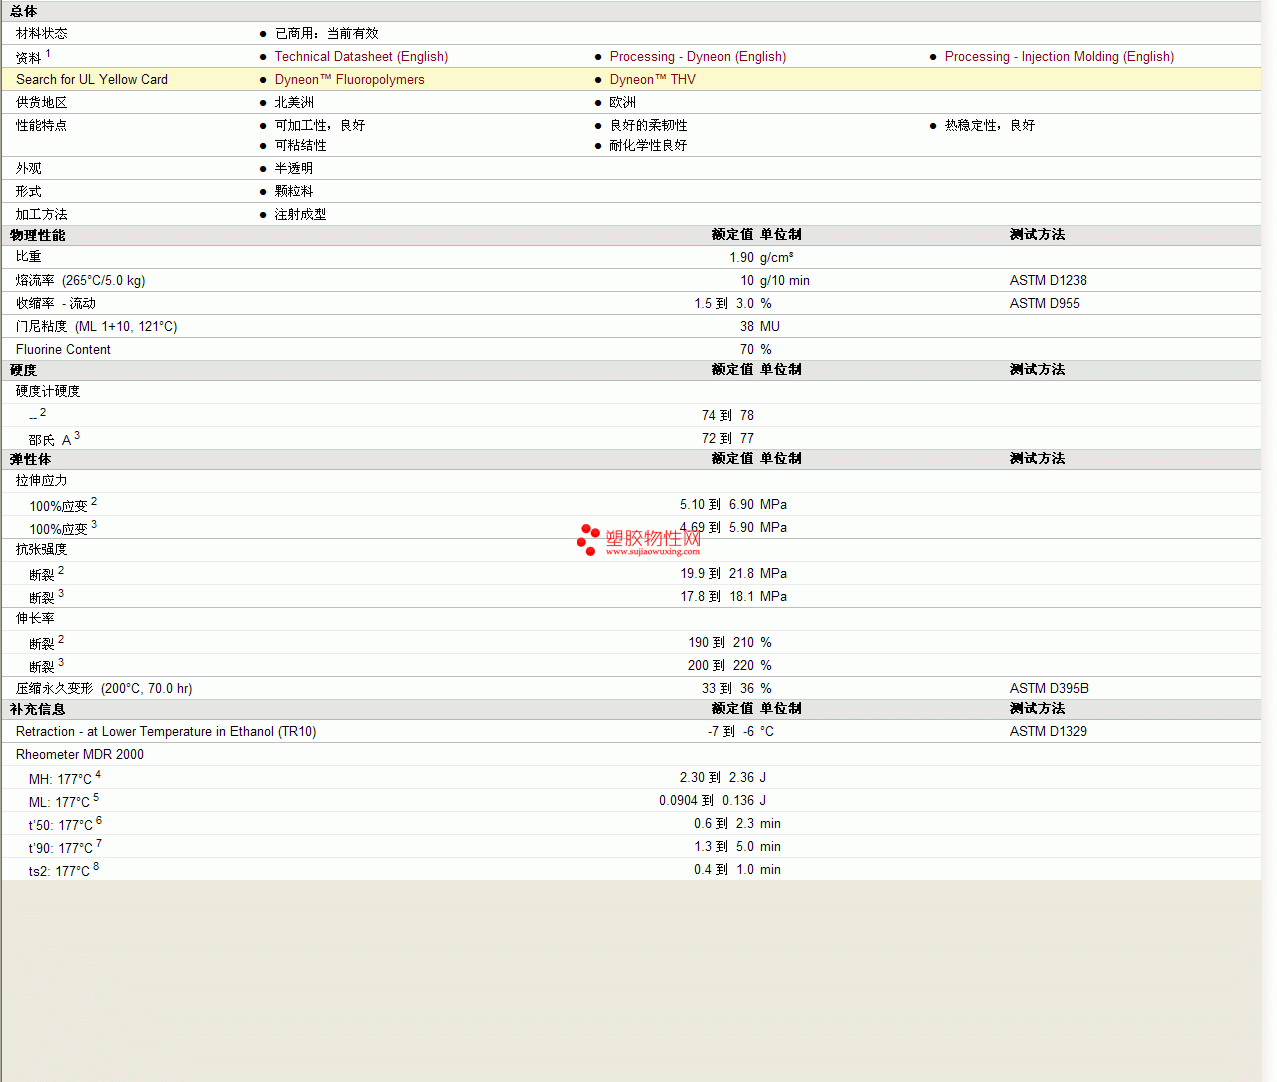
Task: Click the '5.10 到 6.90 MPa' stress value
Action: click(x=734, y=505)
